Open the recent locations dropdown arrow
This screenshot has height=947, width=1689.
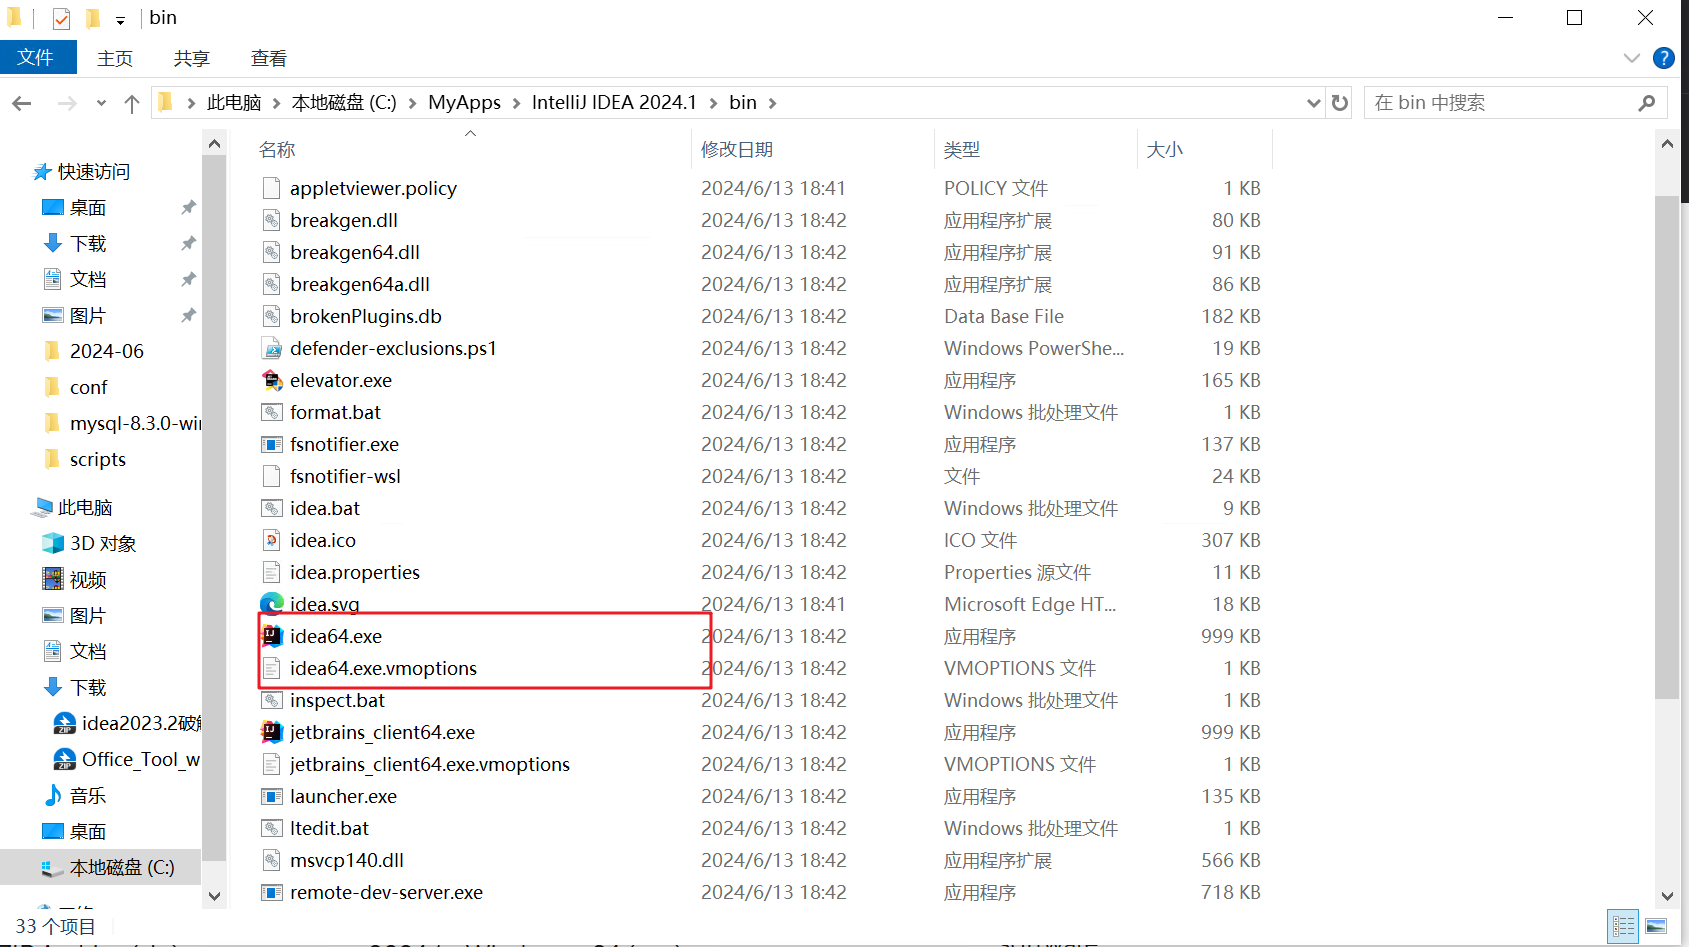[x=101, y=103]
